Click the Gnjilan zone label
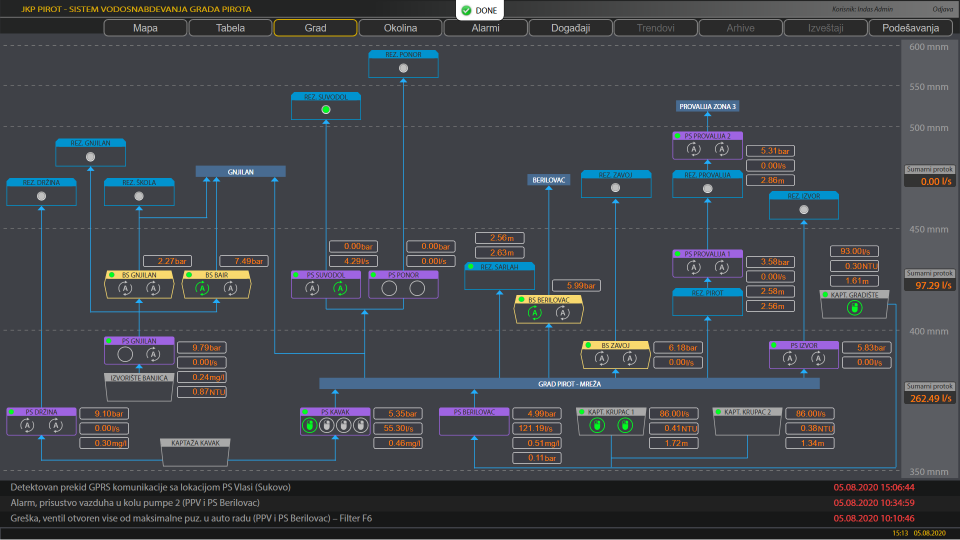Viewport: 960px width, 540px height. tap(240, 172)
